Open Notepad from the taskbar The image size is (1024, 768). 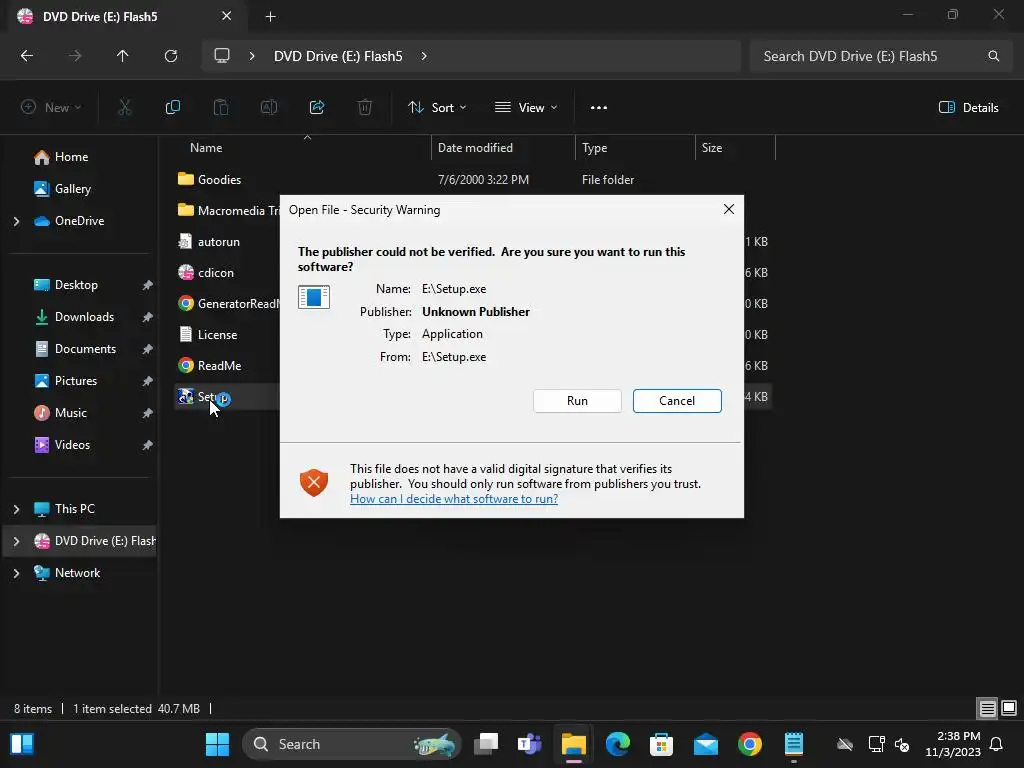pyautogui.click(x=793, y=744)
